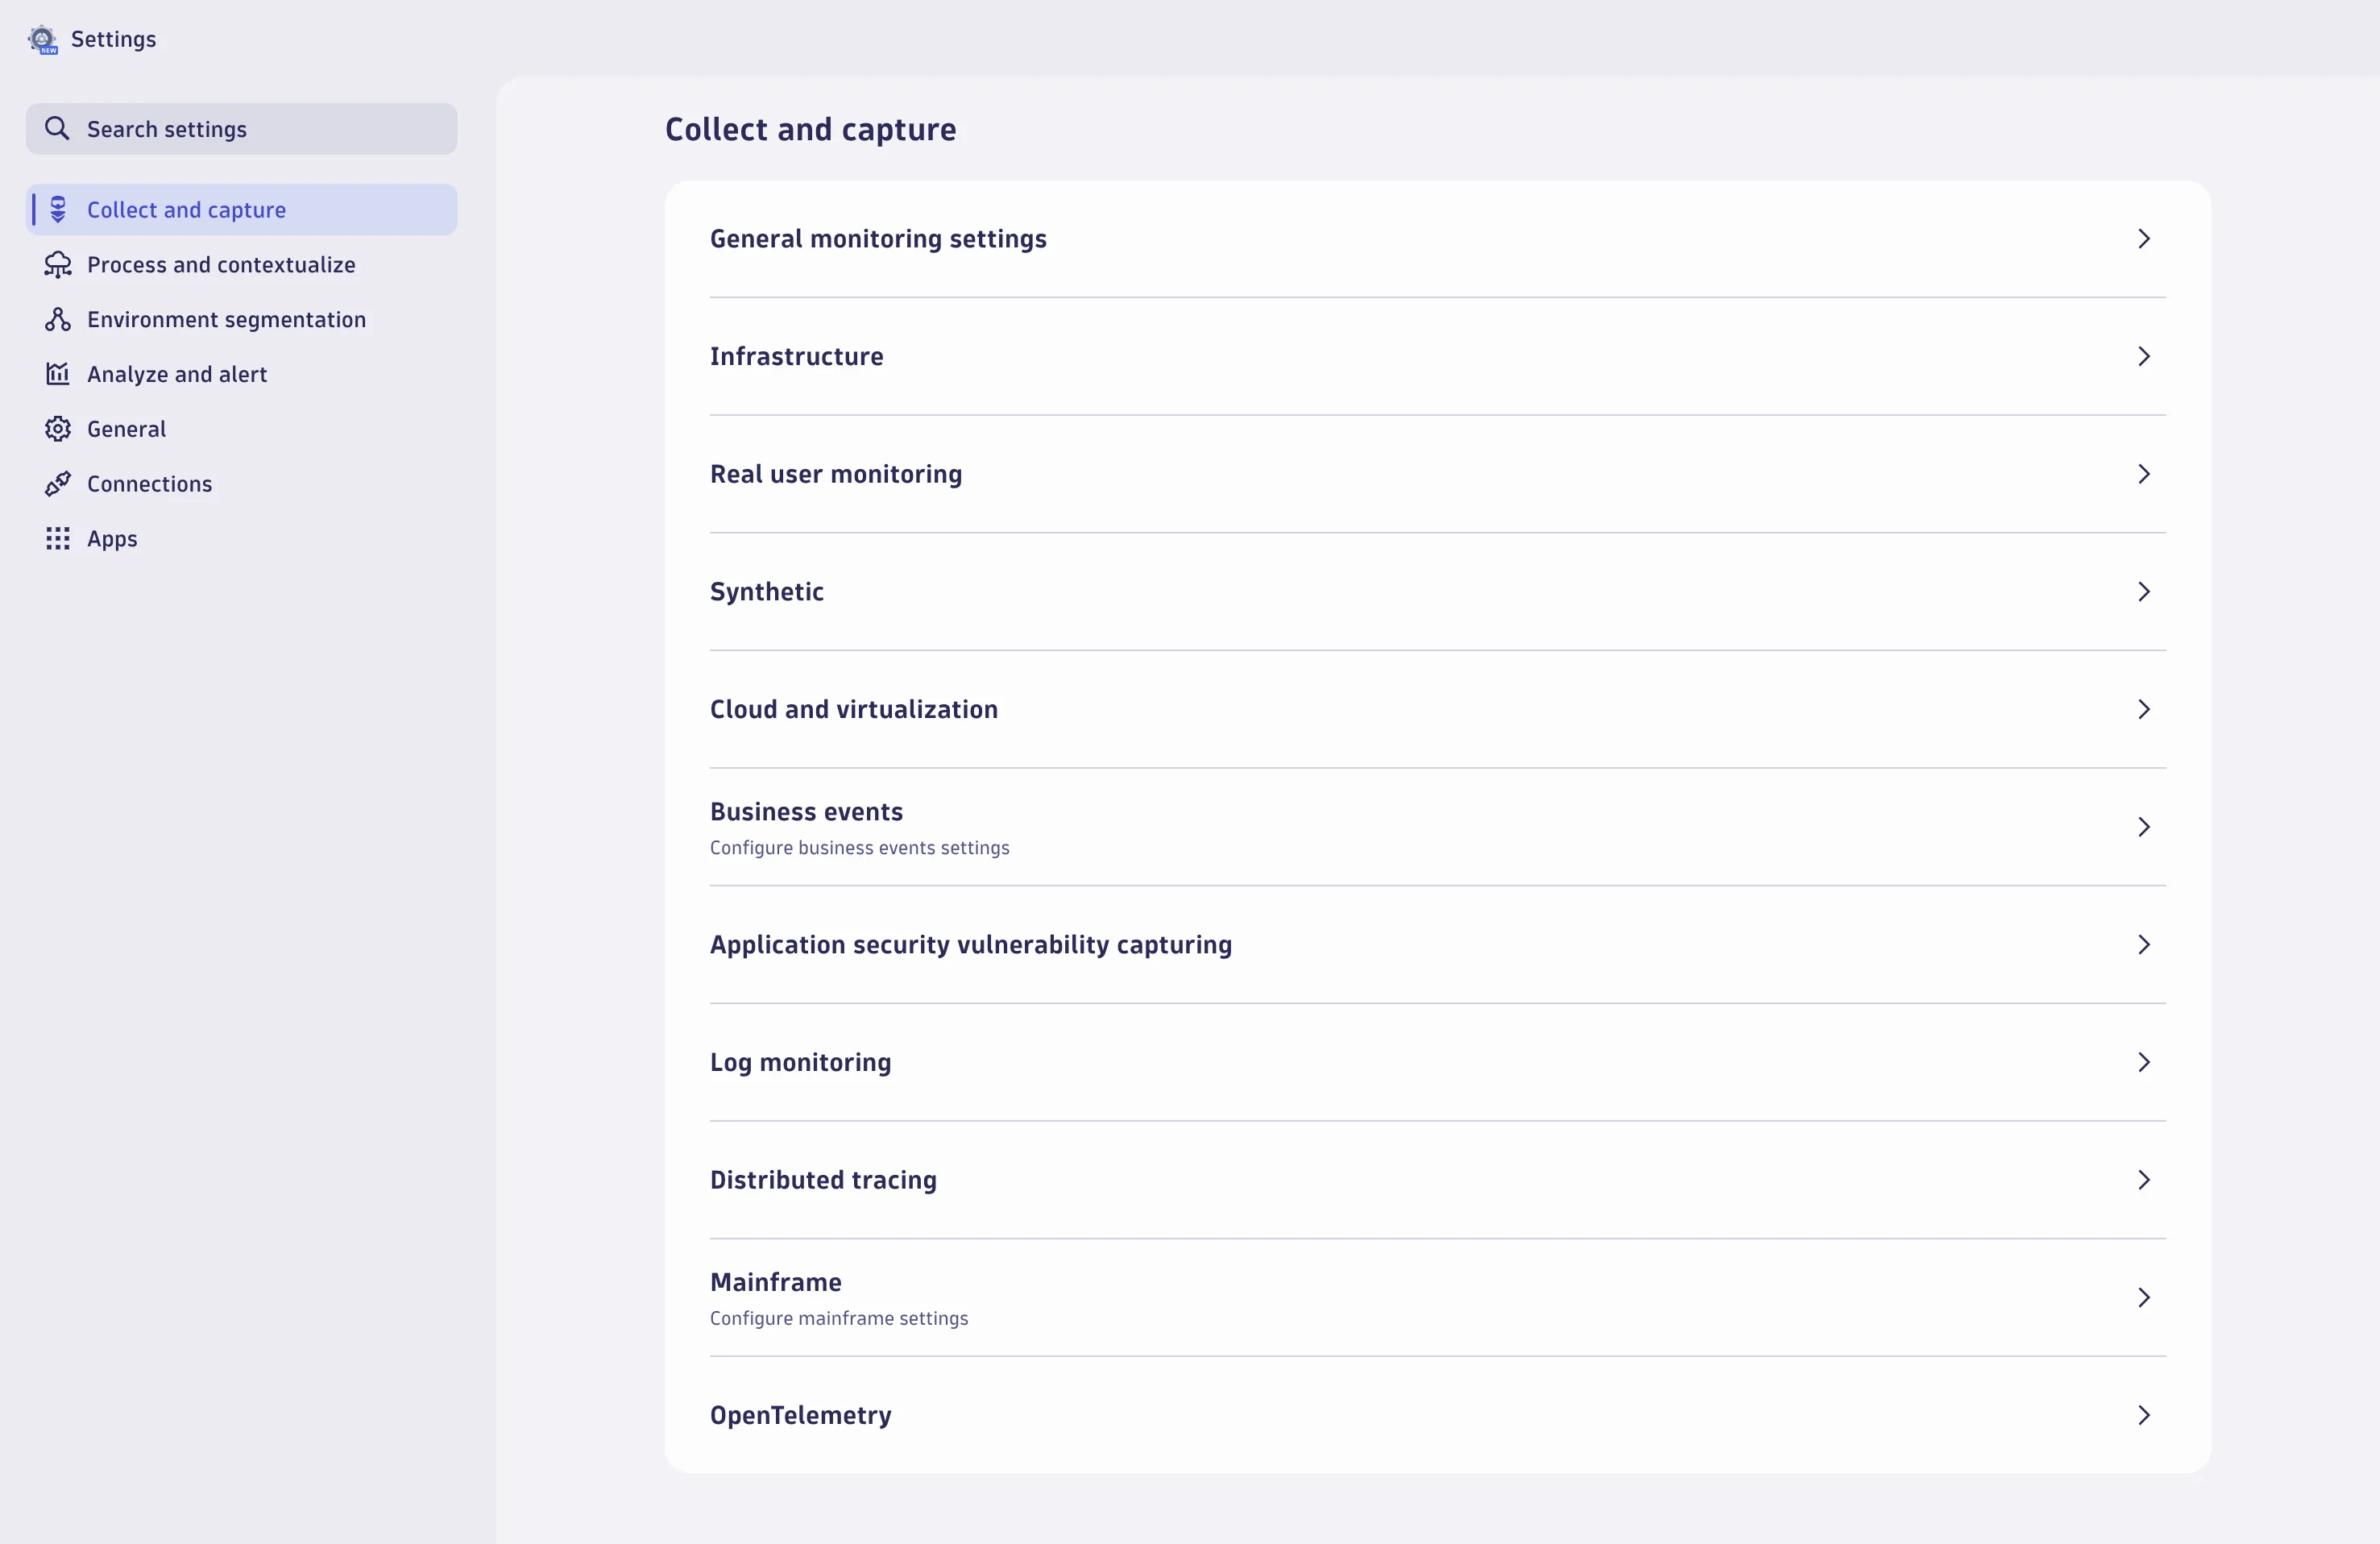The width and height of the screenshot is (2380, 1544).
Task: Open General monitoring settings
Action: 878,238
